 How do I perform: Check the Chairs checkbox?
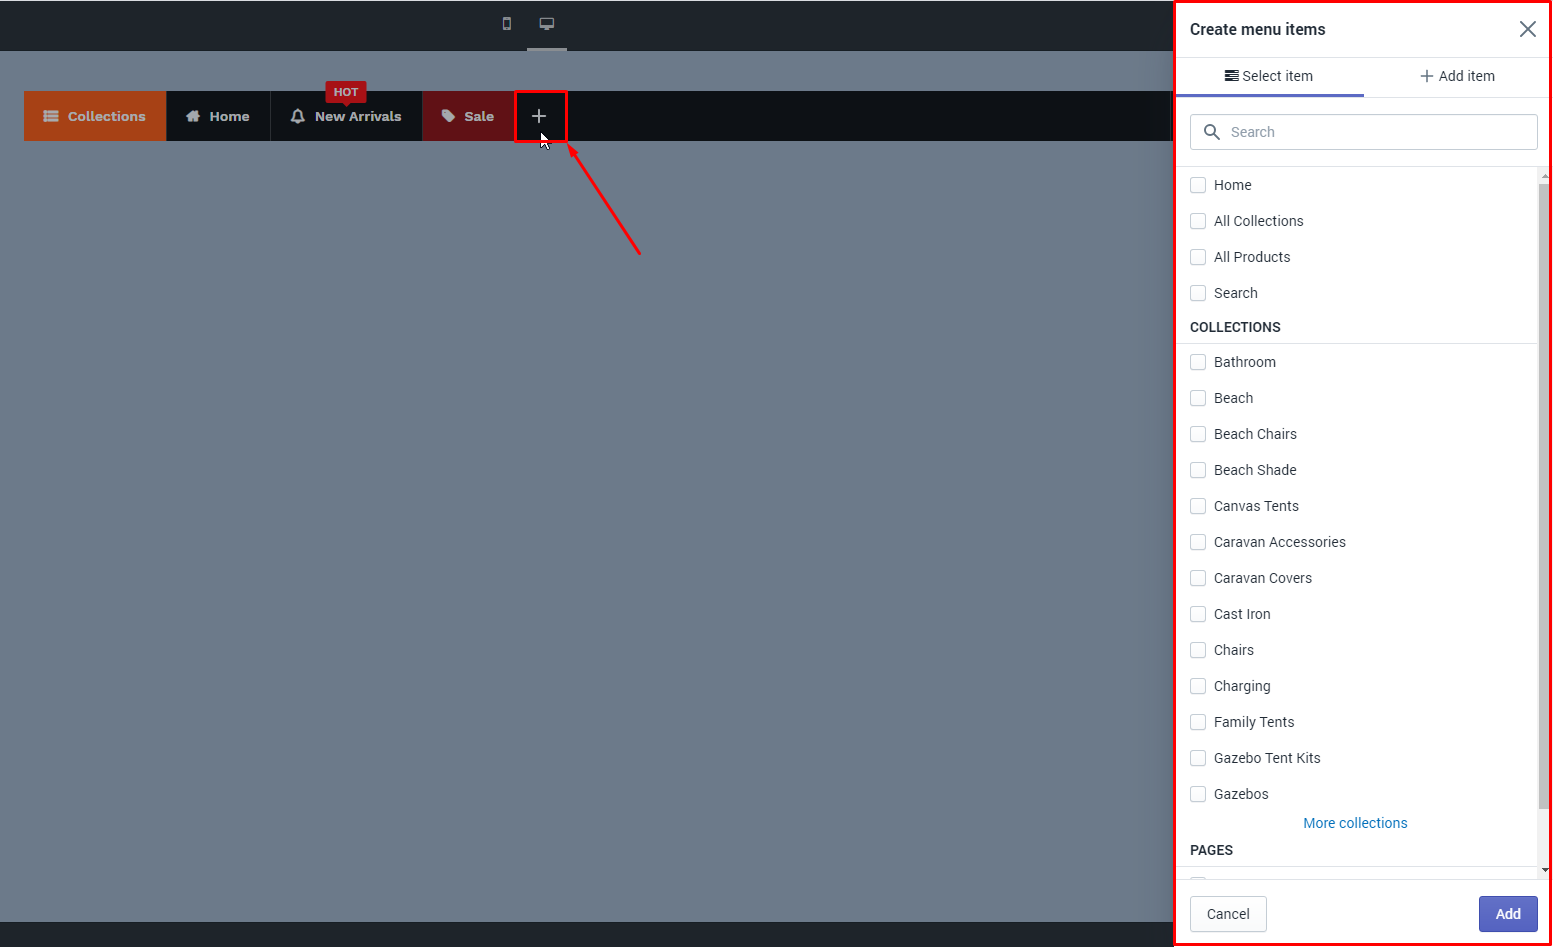tap(1198, 650)
